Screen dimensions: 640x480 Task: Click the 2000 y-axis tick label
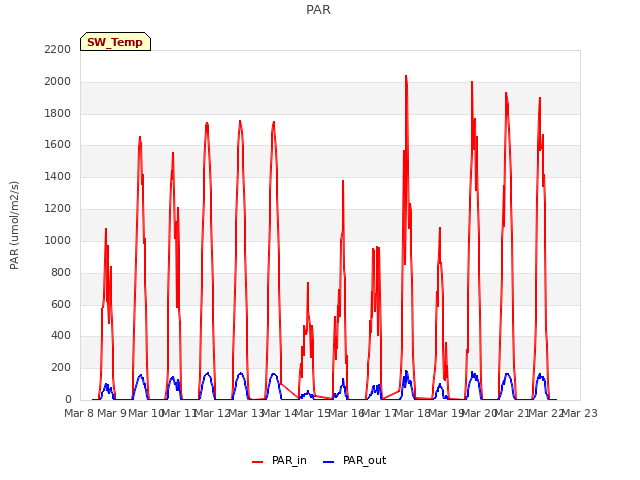coord(58,81)
